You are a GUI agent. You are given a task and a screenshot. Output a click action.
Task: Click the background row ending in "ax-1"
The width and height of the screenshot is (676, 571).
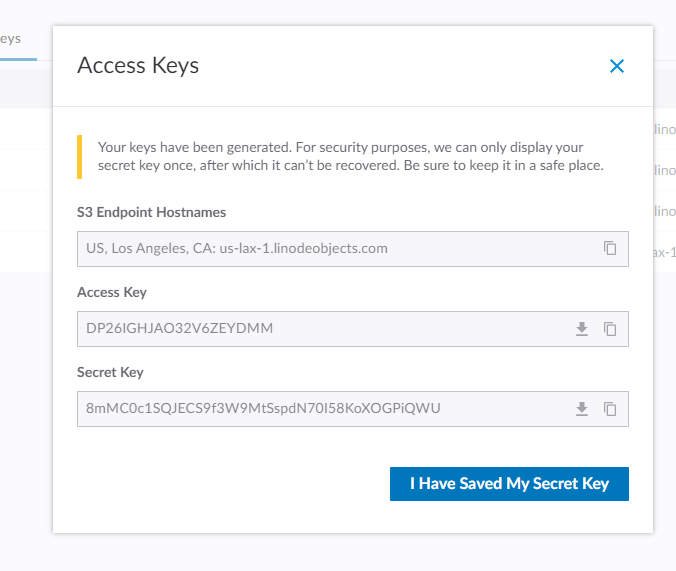click(663, 251)
